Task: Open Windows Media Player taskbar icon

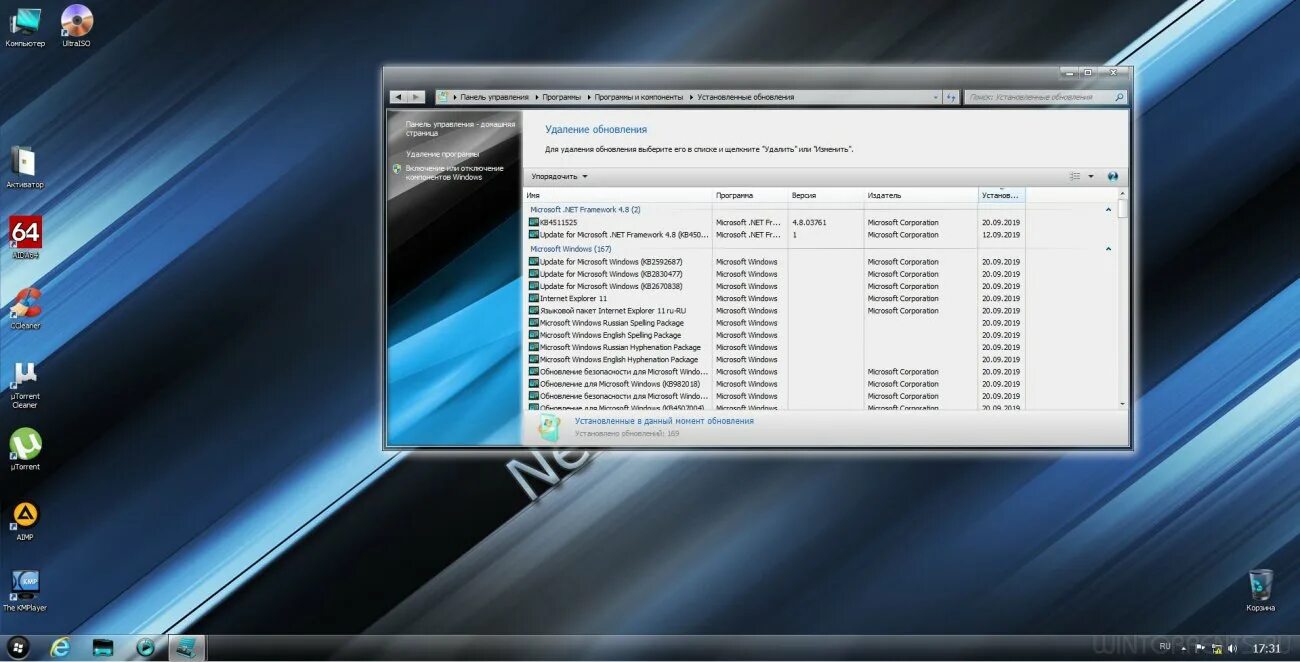Action: (x=145, y=648)
